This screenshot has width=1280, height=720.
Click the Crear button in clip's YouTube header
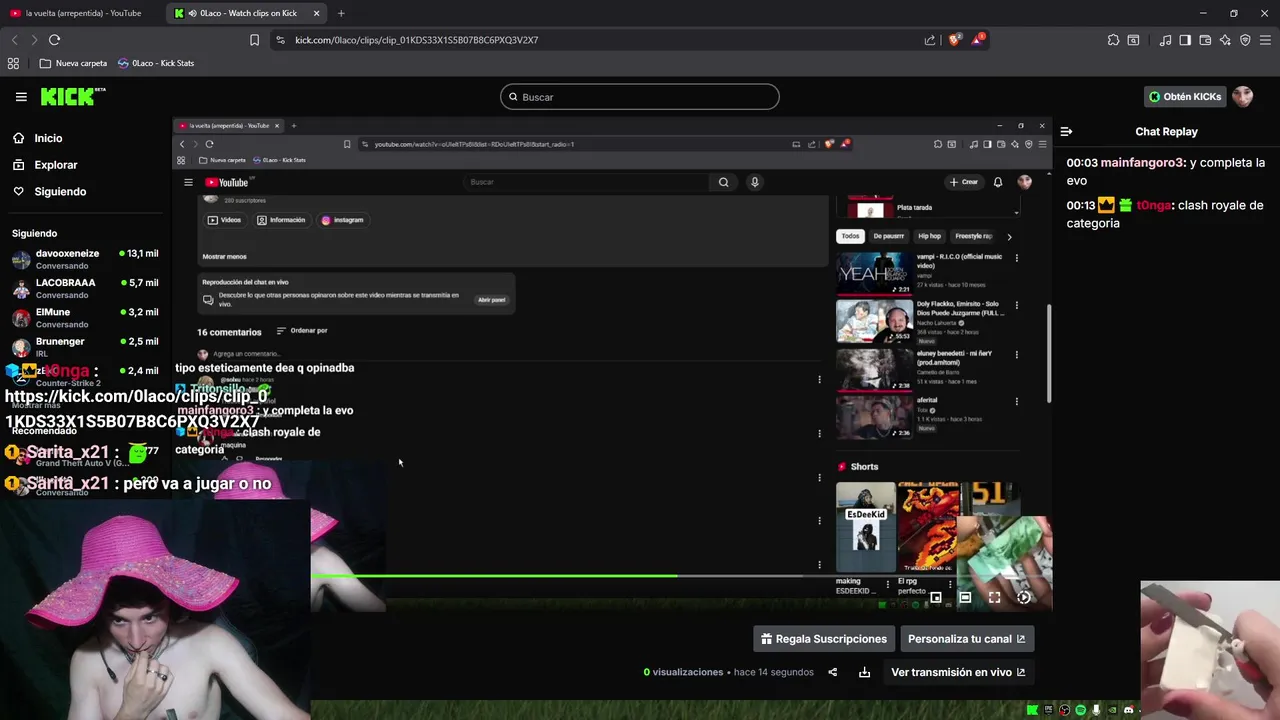[964, 182]
